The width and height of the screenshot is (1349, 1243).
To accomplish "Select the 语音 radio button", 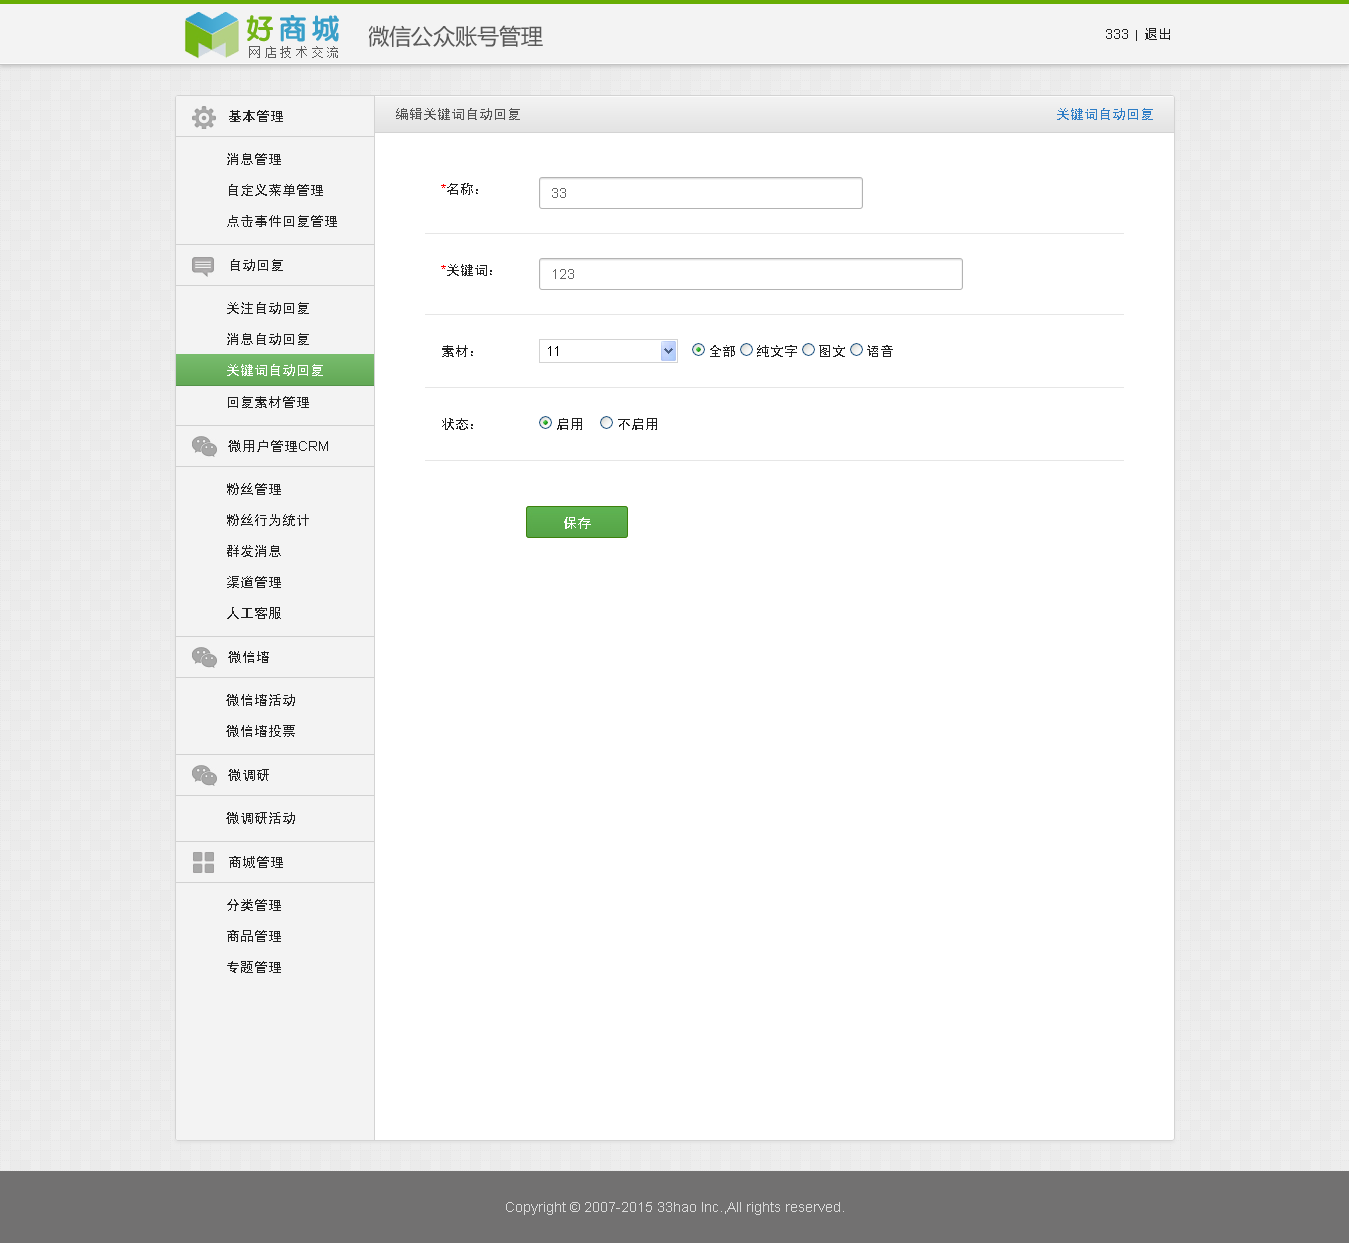I will [x=856, y=350].
